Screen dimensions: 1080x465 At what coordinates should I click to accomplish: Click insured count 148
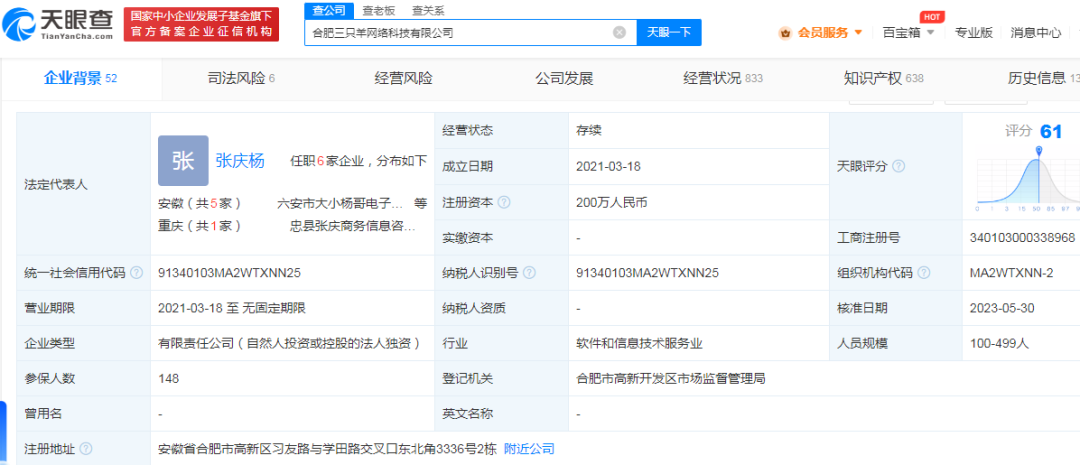point(168,378)
